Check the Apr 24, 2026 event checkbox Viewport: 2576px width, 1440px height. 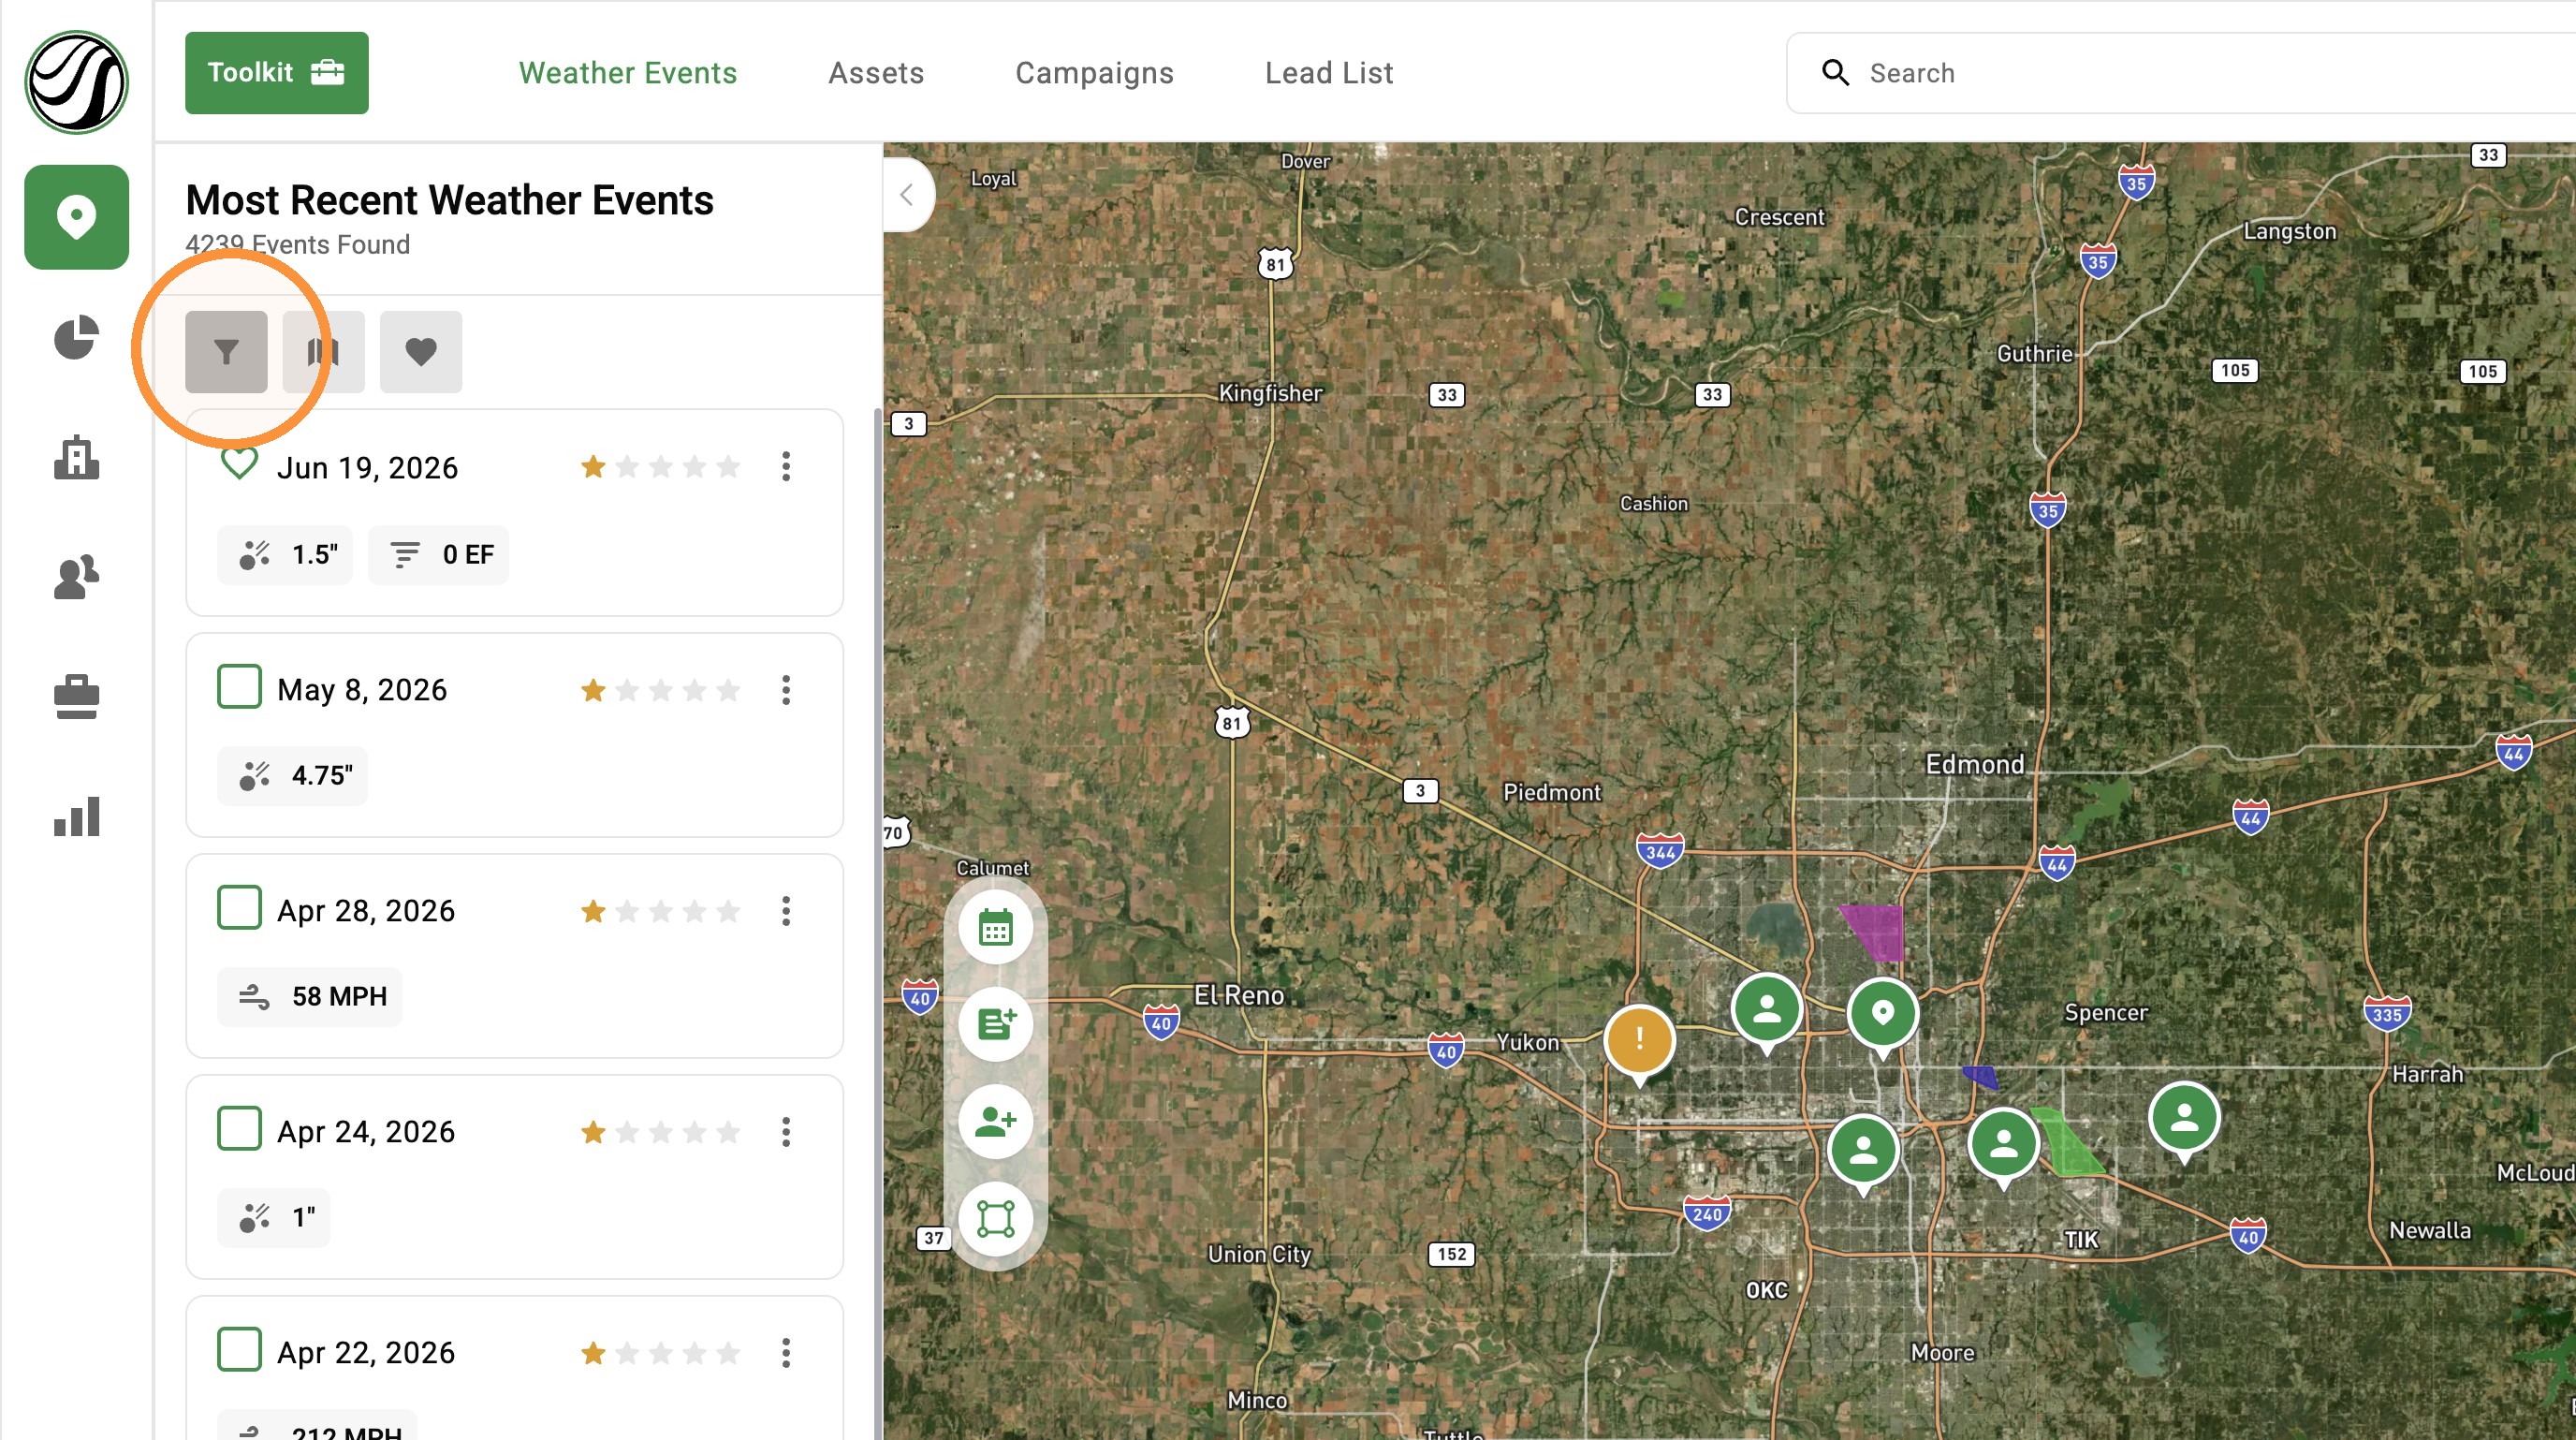click(x=239, y=1129)
